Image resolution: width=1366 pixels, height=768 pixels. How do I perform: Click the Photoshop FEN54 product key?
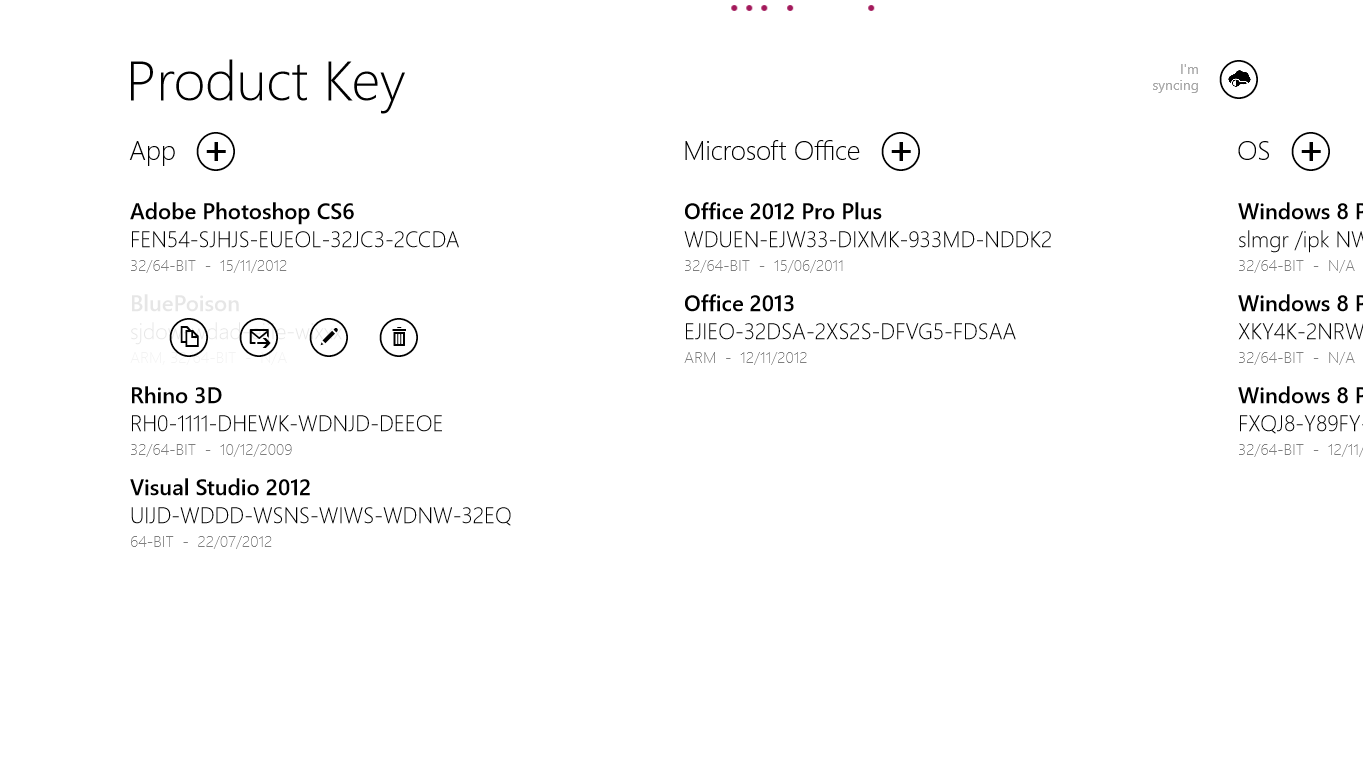[x=294, y=240]
